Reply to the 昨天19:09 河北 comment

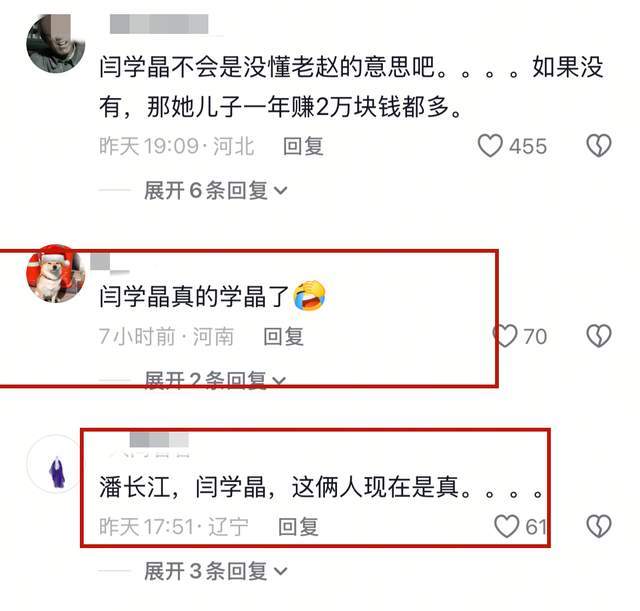303,146
